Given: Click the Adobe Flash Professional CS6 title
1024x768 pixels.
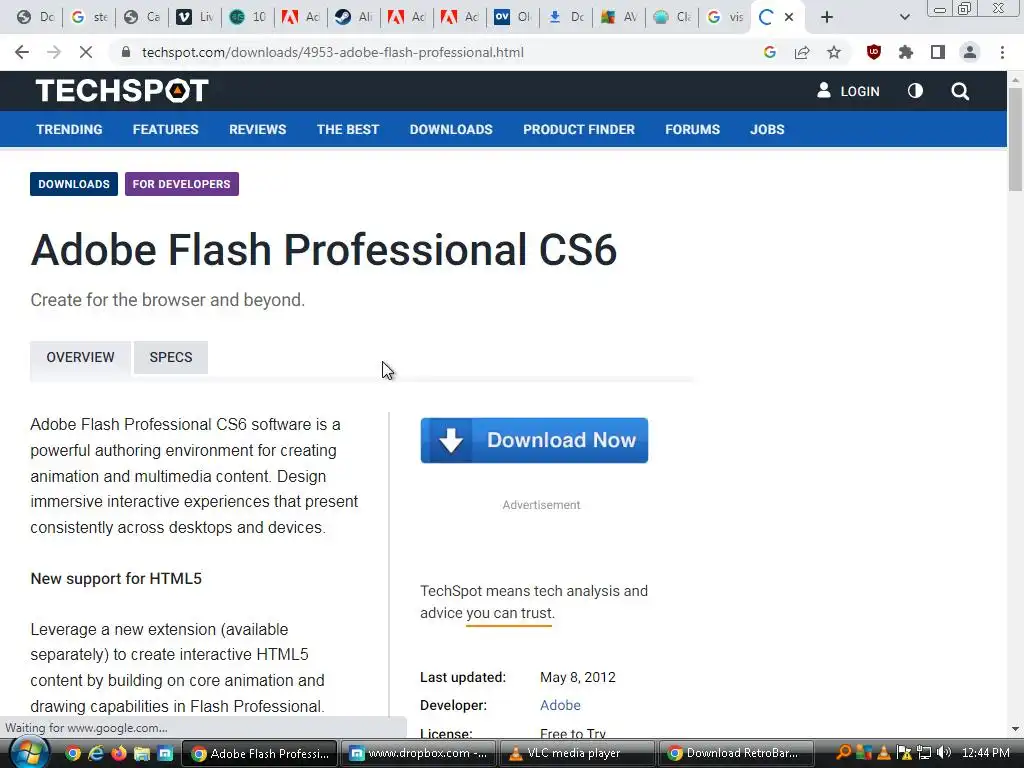Looking at the screenshot, I should click(323, 249).
